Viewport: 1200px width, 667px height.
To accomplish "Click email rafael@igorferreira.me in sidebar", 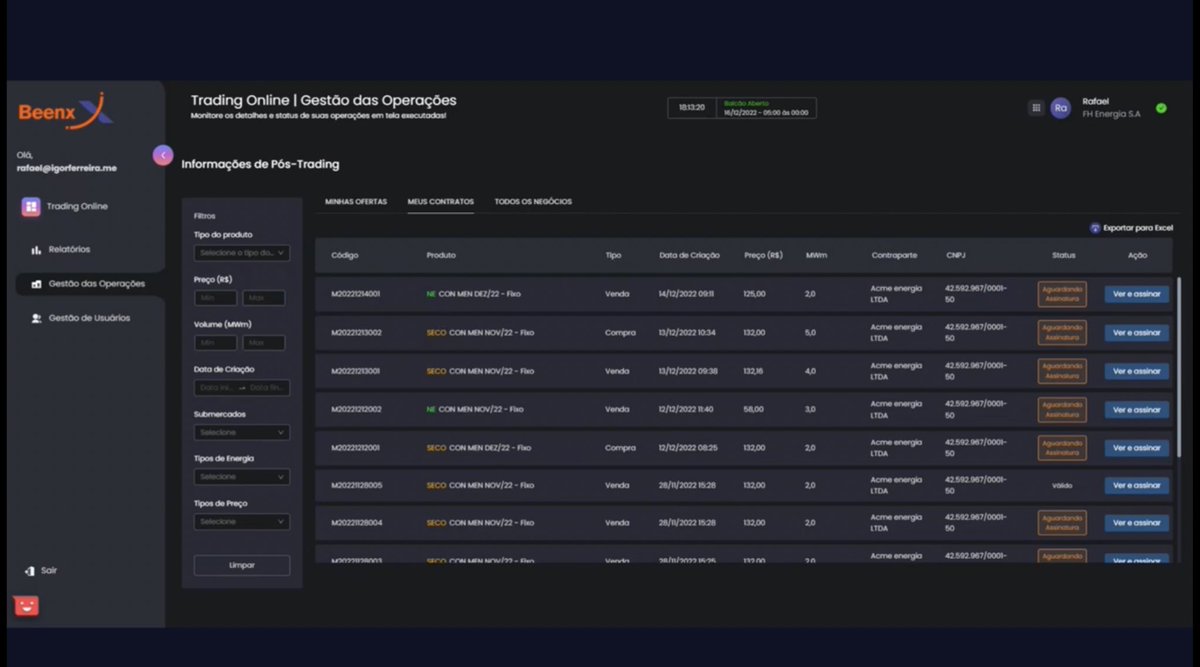I will 67,168.
